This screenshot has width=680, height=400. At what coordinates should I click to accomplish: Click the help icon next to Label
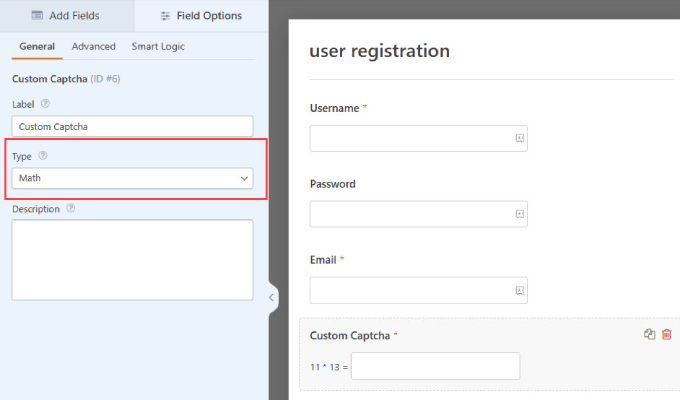point(45,103)
